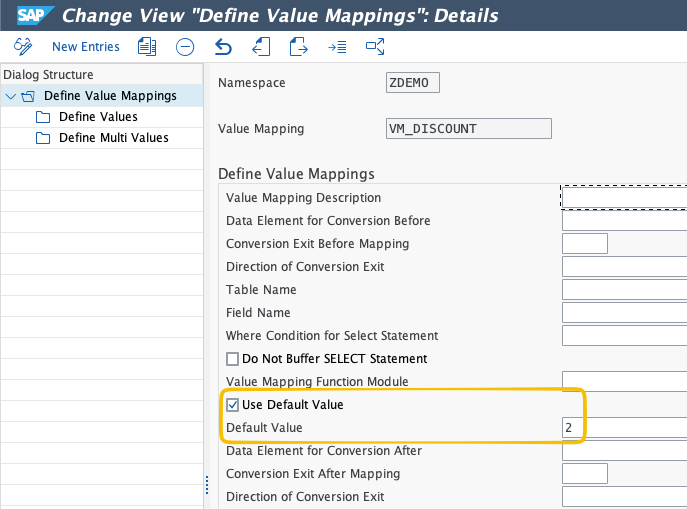
Task: Click the Table Name input field
Action: click(x=624, y=290)
